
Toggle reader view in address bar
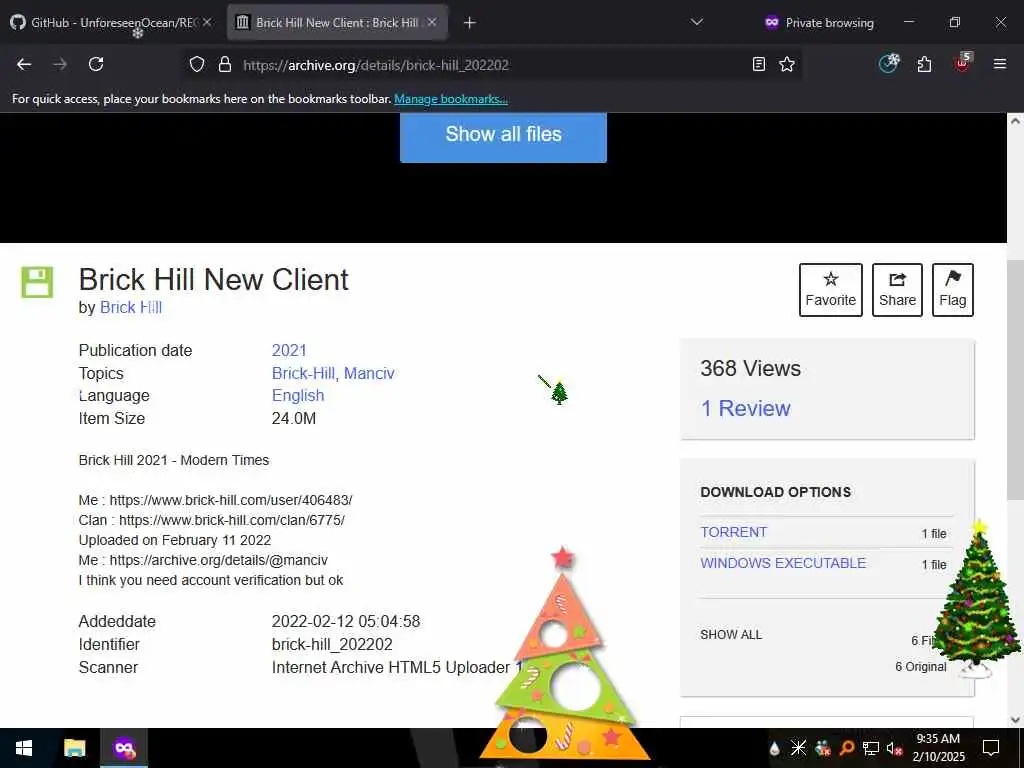coord(758,64)
